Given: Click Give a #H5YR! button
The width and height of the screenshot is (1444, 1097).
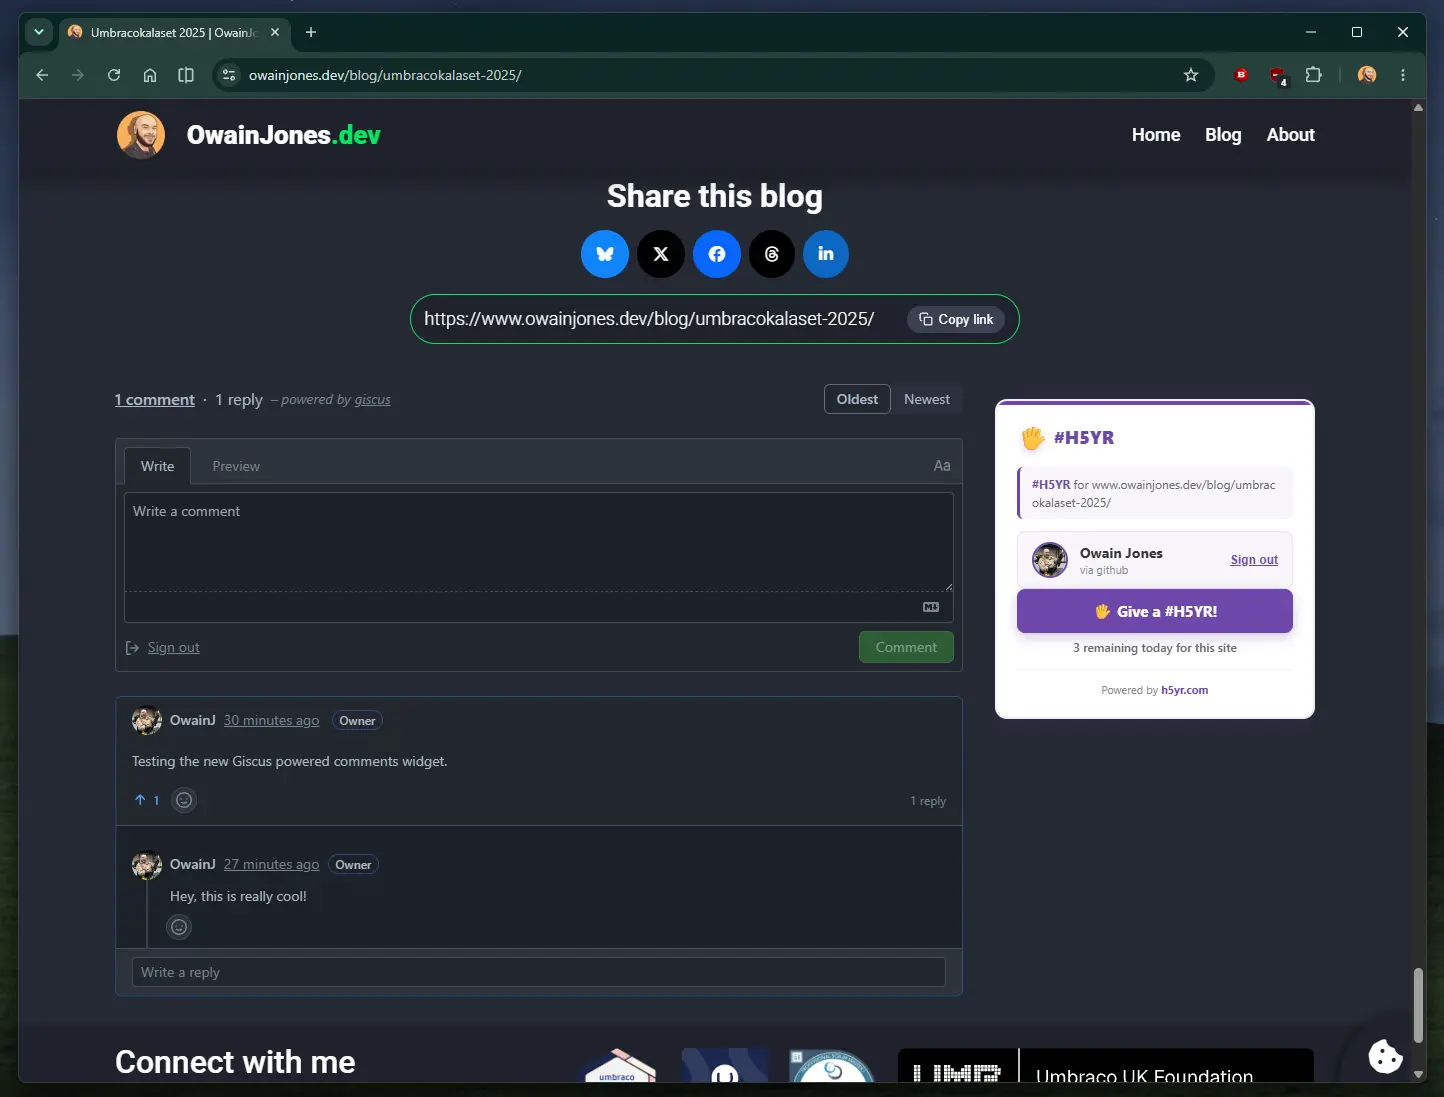Looking at the screenshot, I should (1155, 611).
